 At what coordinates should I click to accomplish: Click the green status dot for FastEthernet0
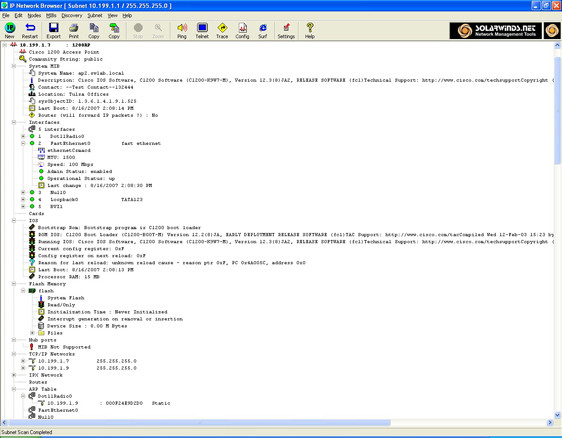pos(32,143)
